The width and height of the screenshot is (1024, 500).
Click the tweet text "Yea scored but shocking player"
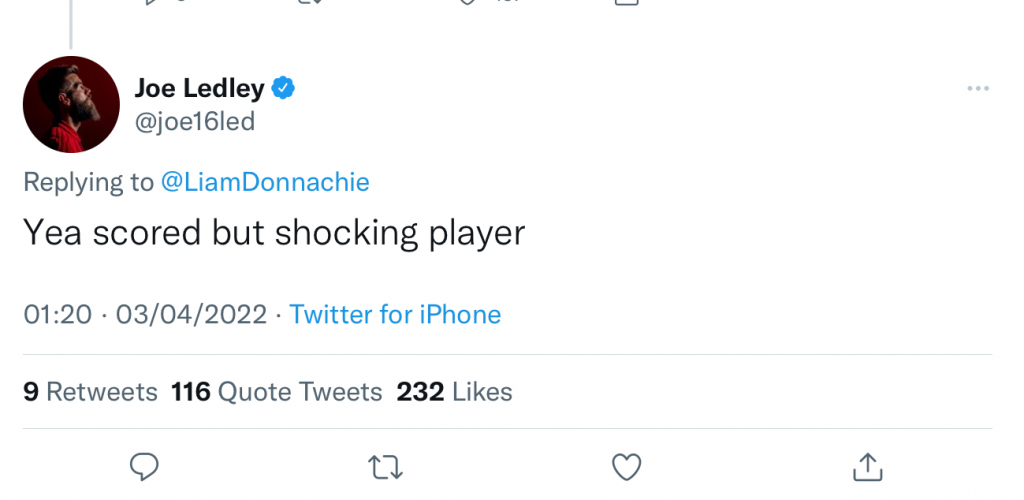click(273, 233)
